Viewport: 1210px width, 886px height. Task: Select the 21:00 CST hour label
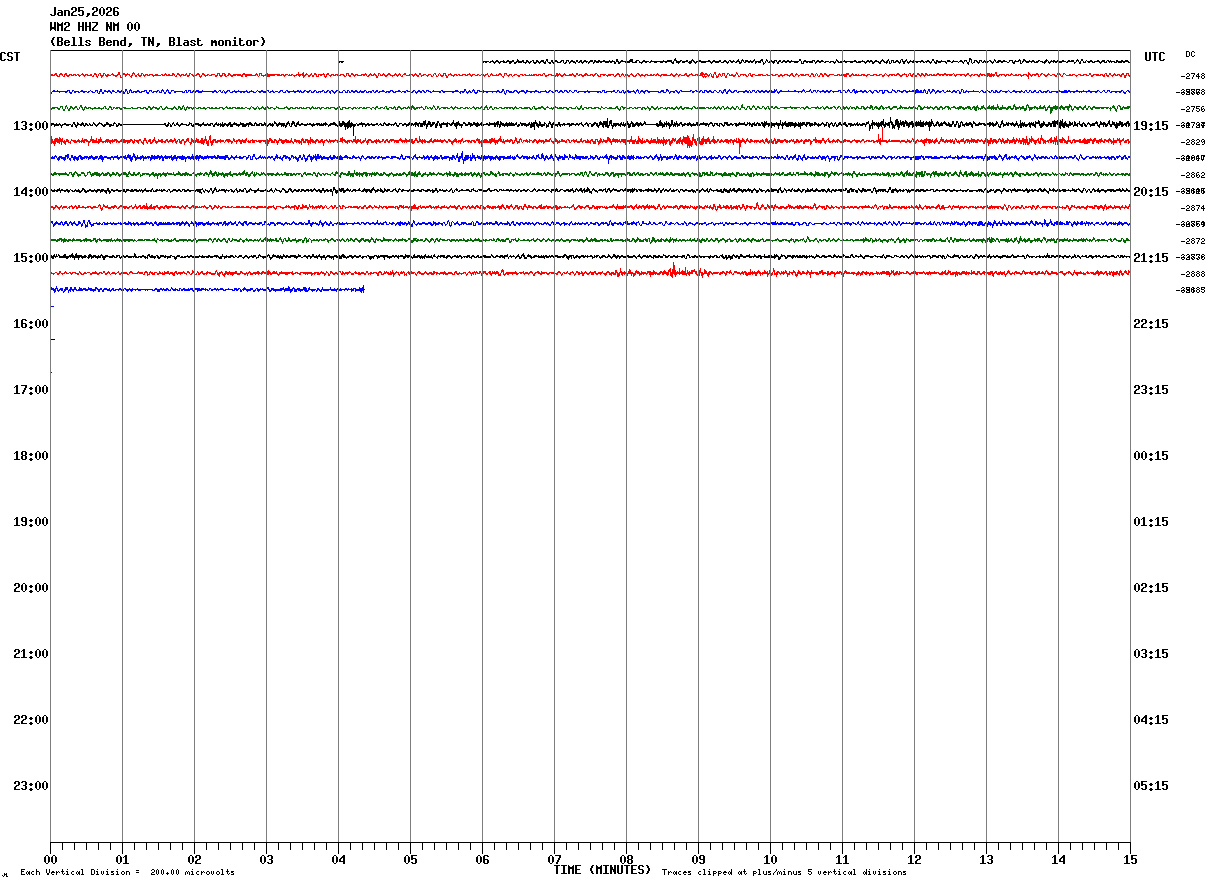31,654
